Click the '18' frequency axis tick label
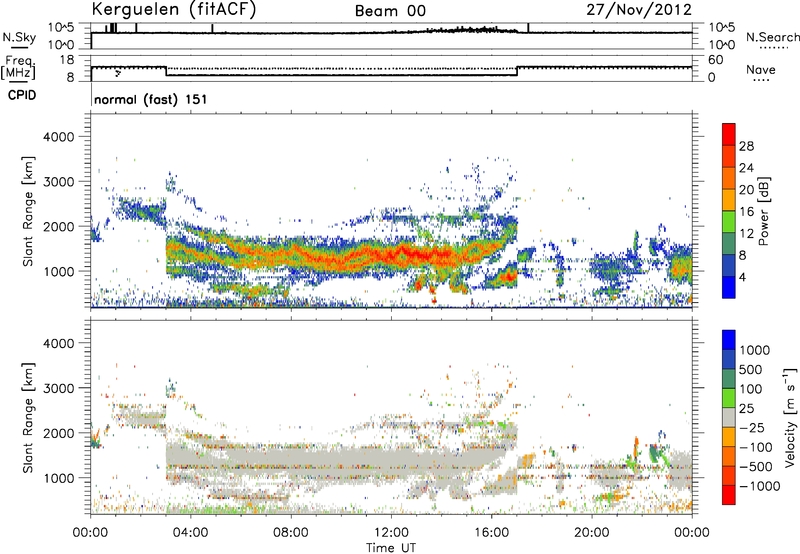The width and height of the screenshot is (800, 554). [x=67, y=60]
